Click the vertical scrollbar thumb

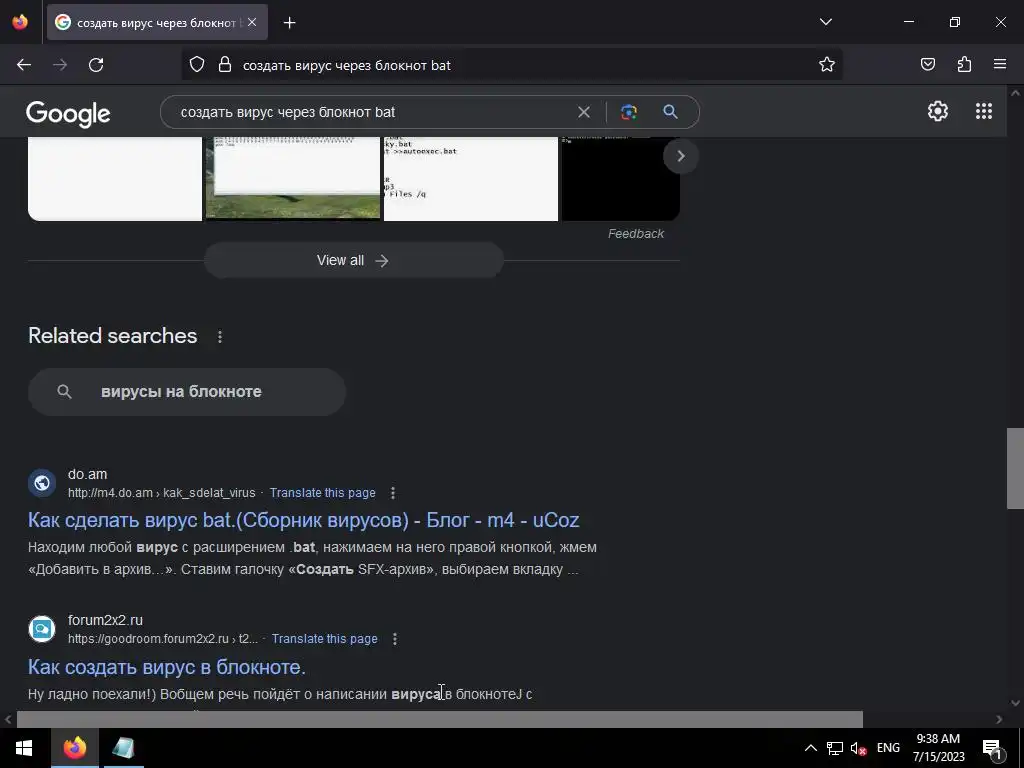point(1015,468)
